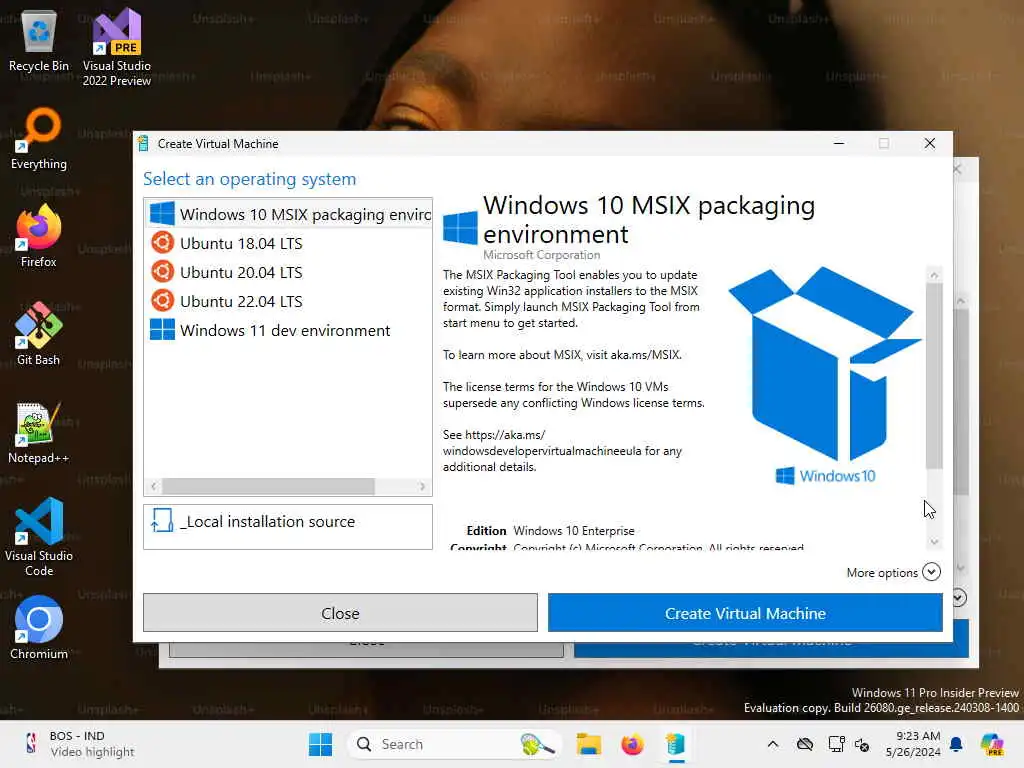Launch Visual Studio 2022 Preview shortcut
The image size is (1024, 768).
coord(117,47)
